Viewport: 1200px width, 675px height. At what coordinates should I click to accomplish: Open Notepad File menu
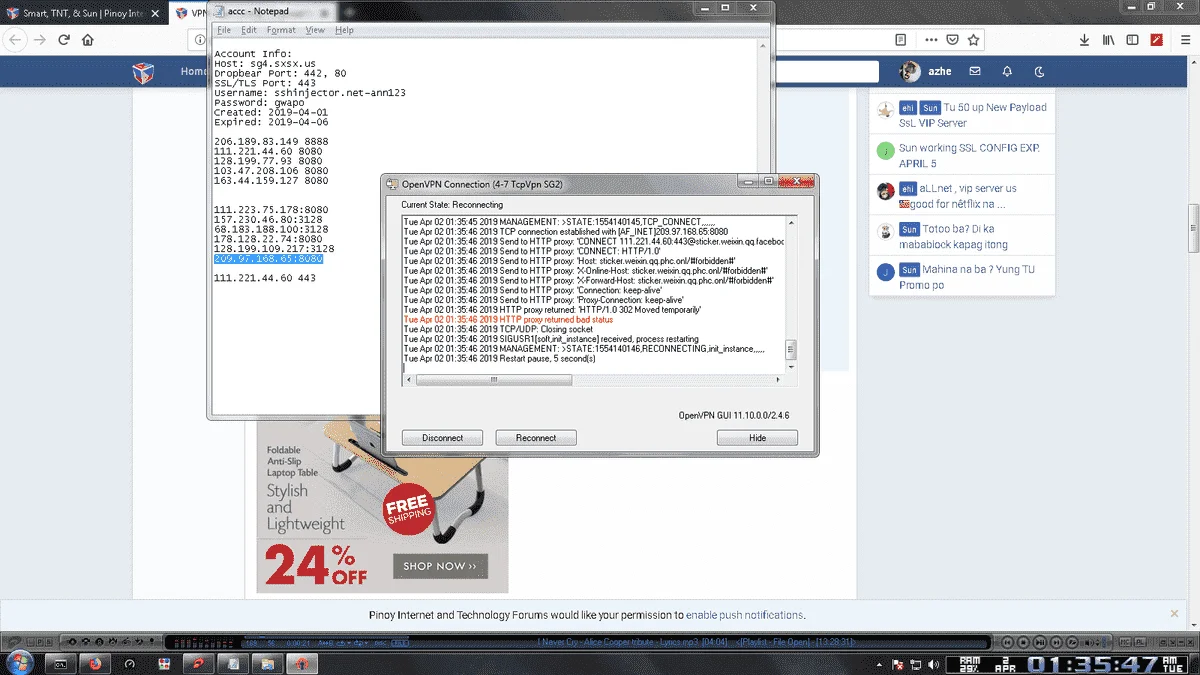pos(224,30)
